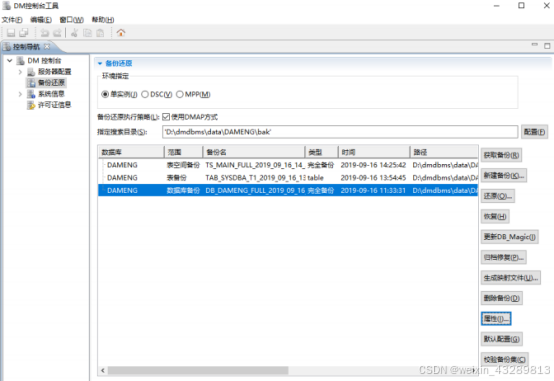Select the TAB_SYSDBA_T1 backup name cell

click(x=255, y=178)
